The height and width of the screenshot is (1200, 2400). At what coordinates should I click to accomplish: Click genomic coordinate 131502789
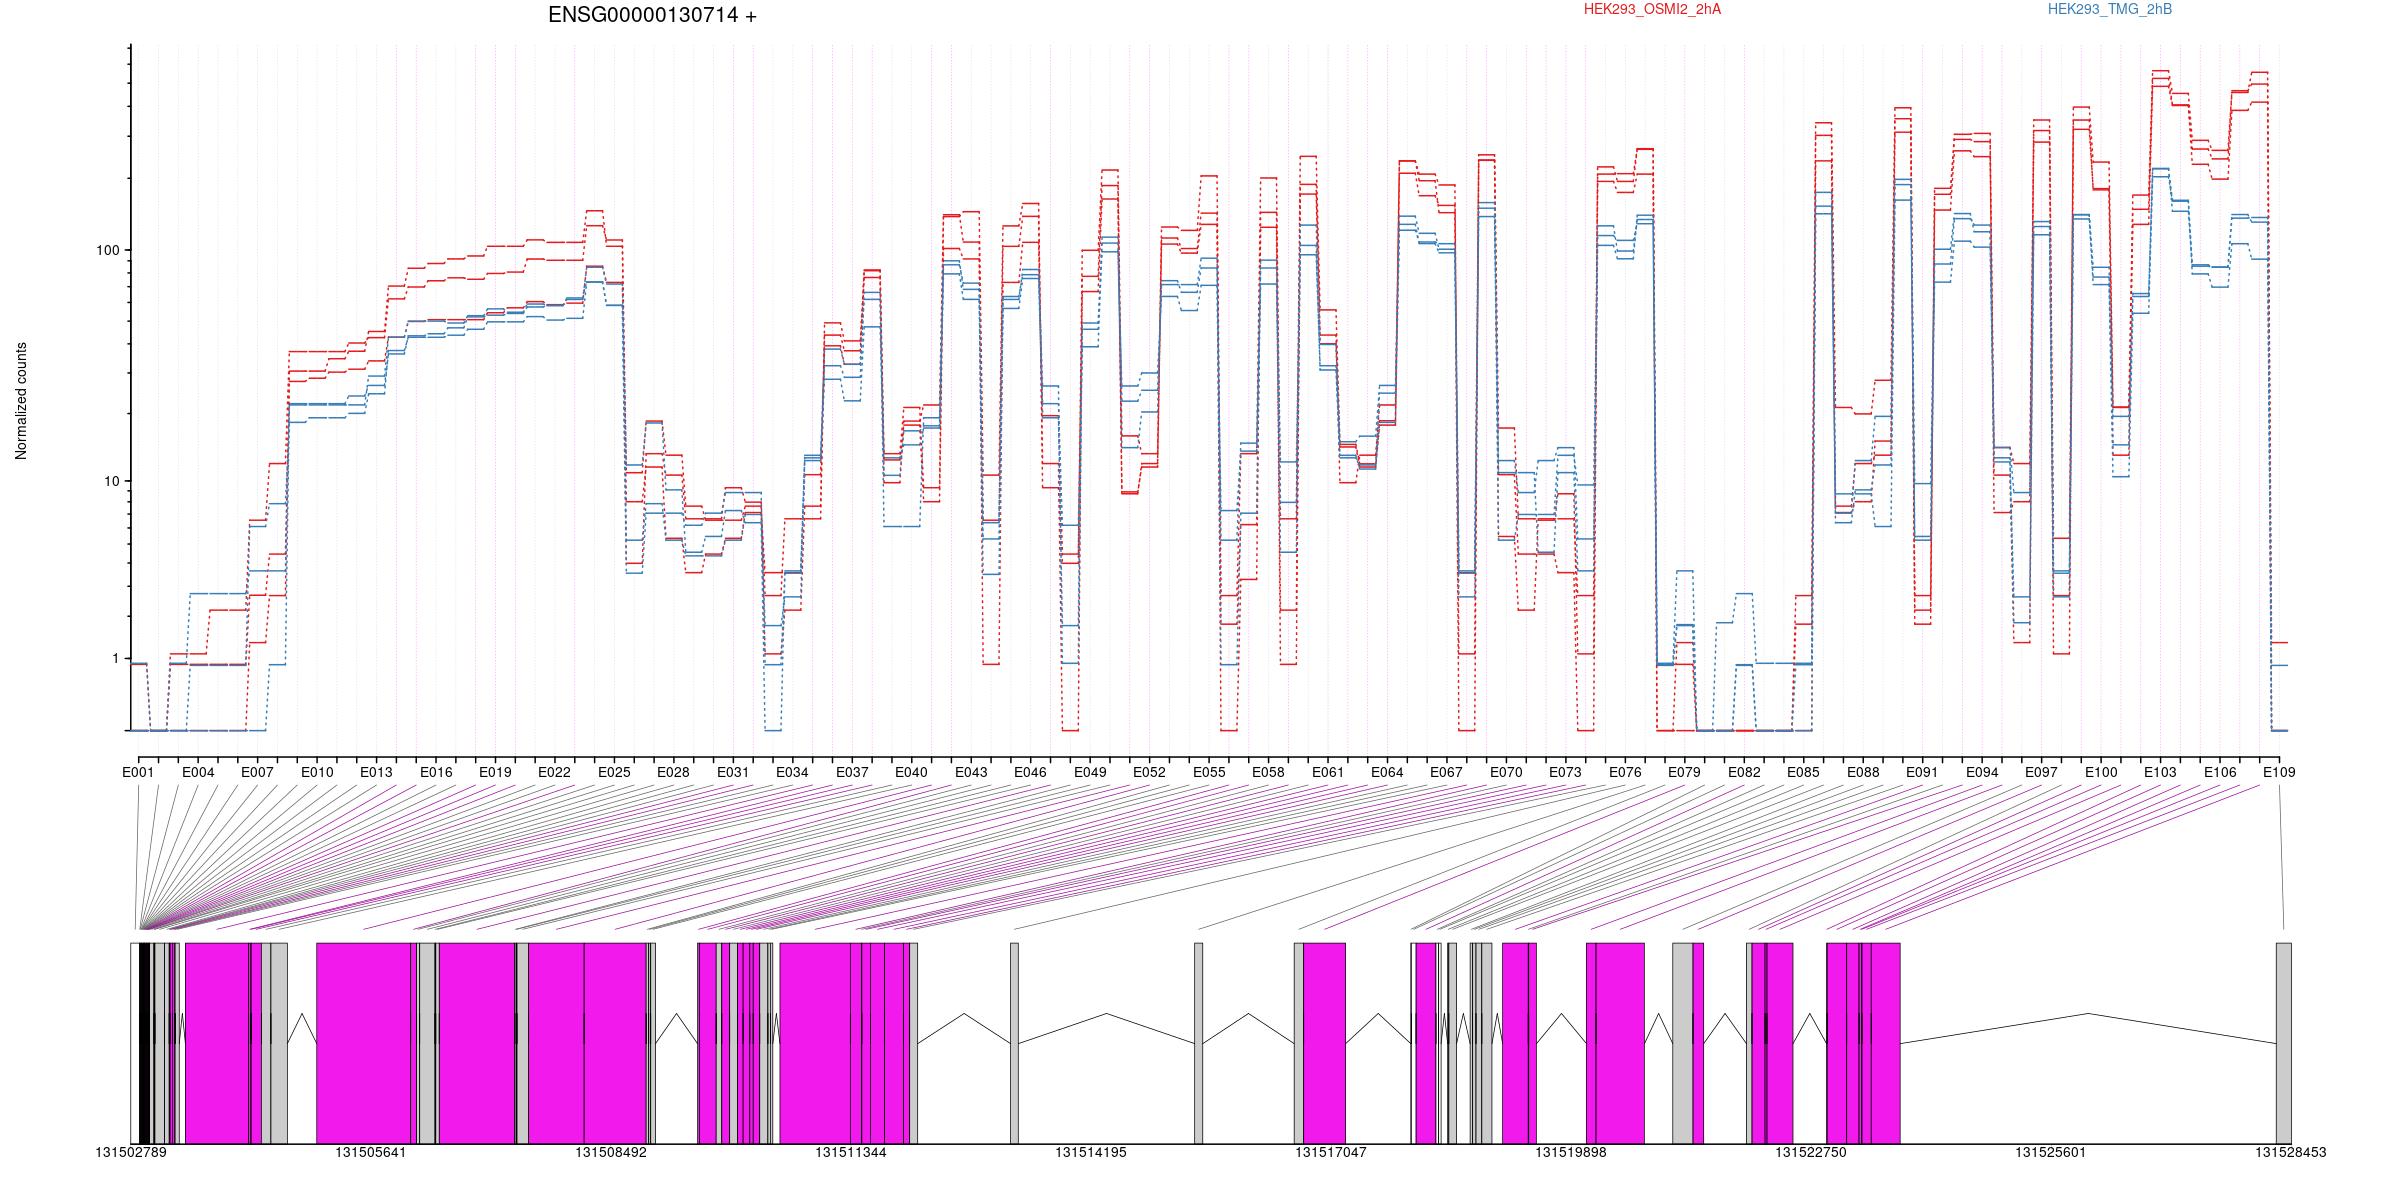[131, 1152]
